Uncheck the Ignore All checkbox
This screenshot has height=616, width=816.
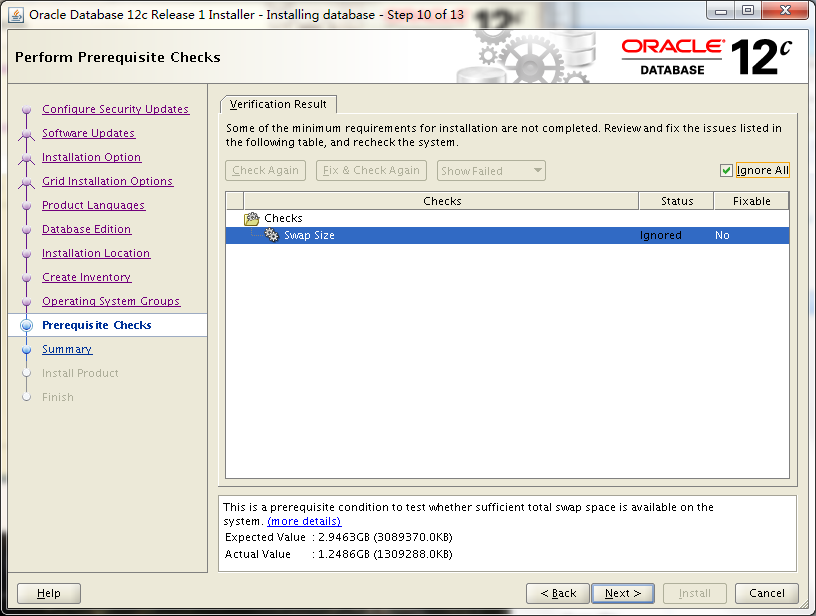725,170
